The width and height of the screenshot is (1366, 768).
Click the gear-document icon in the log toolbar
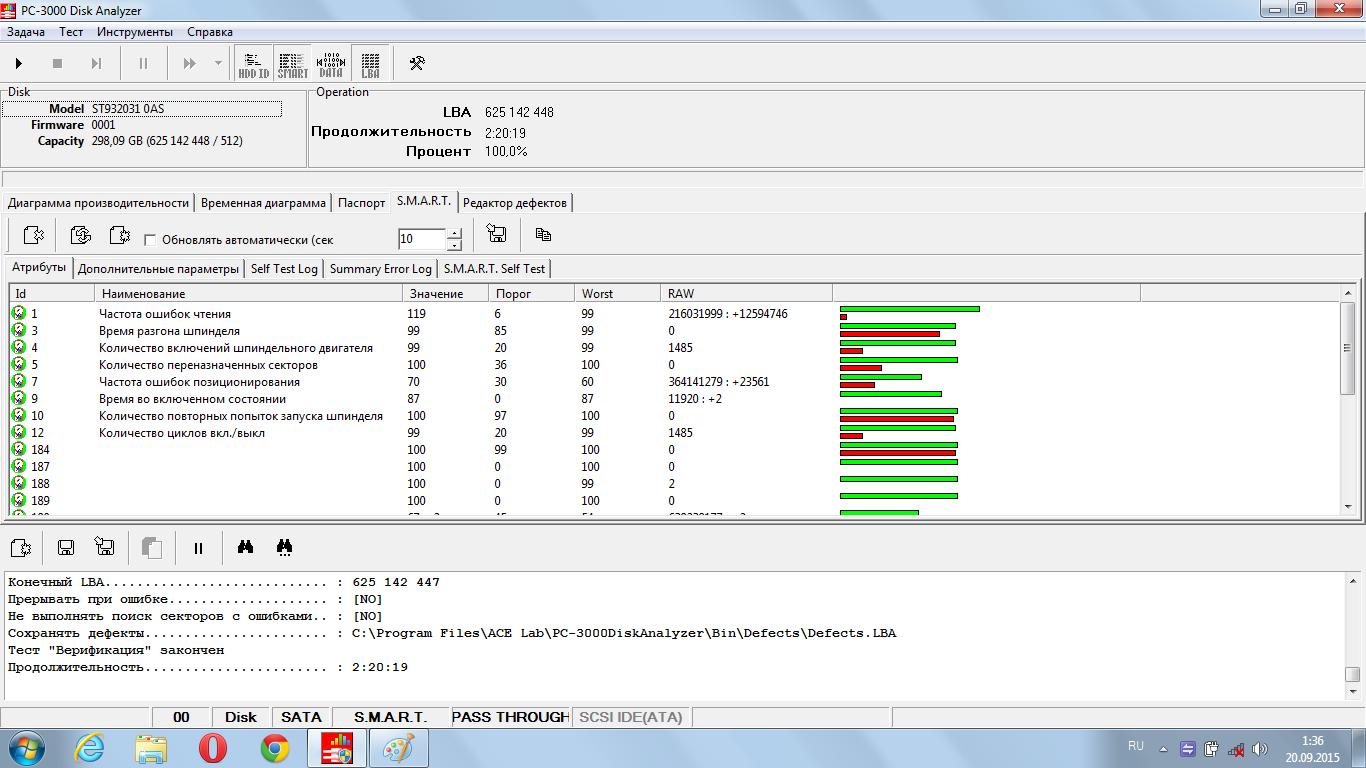20,547
